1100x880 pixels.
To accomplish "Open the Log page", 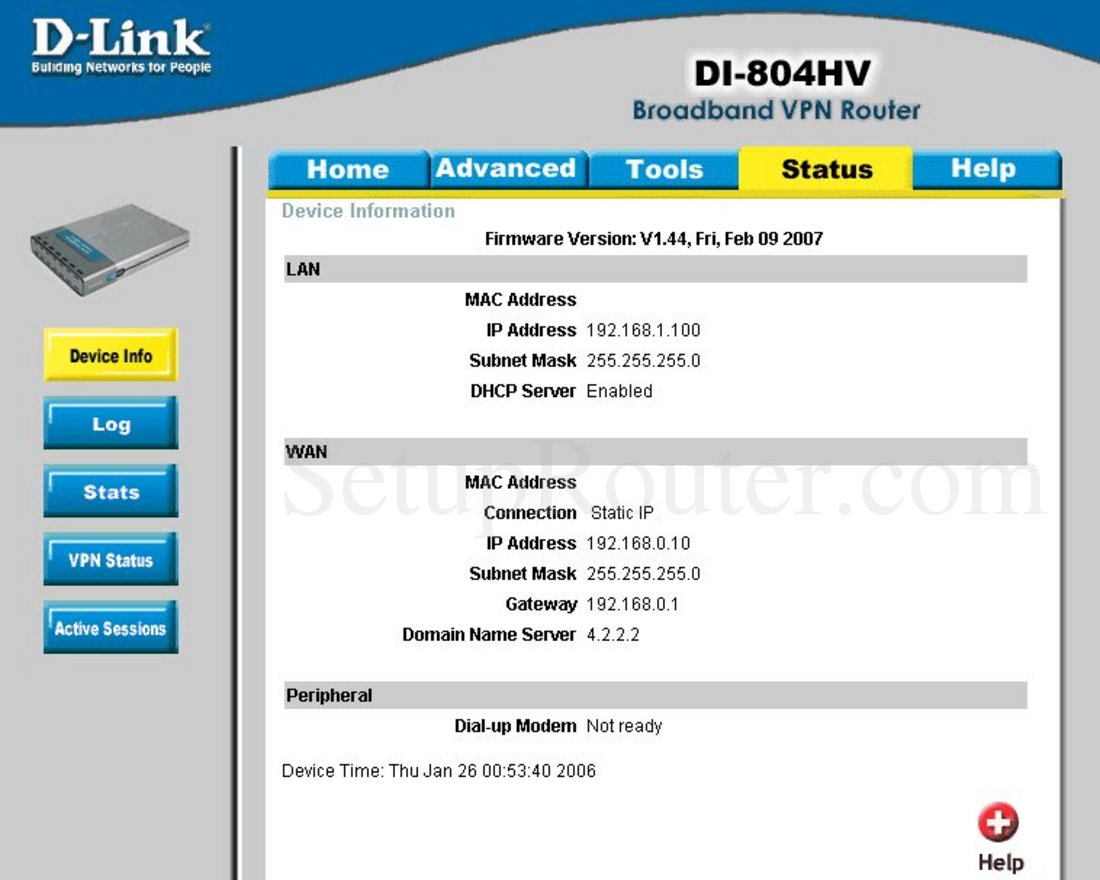I will click(x=111, y=423).
